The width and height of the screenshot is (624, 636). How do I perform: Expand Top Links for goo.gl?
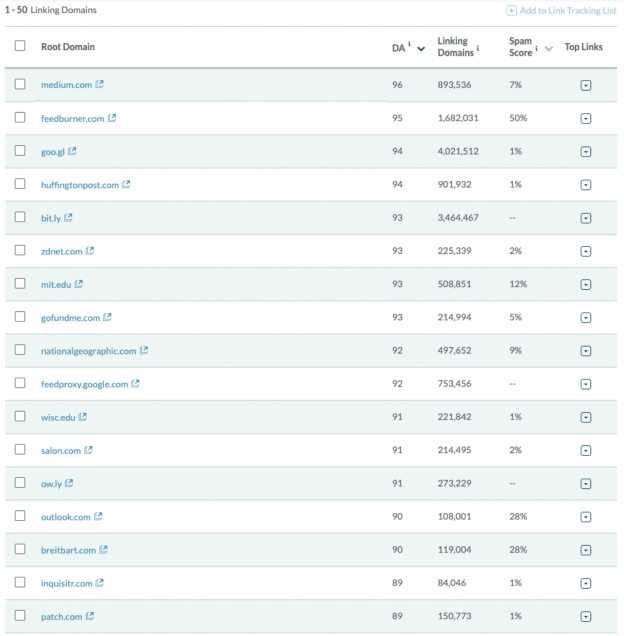coord(585,152)
